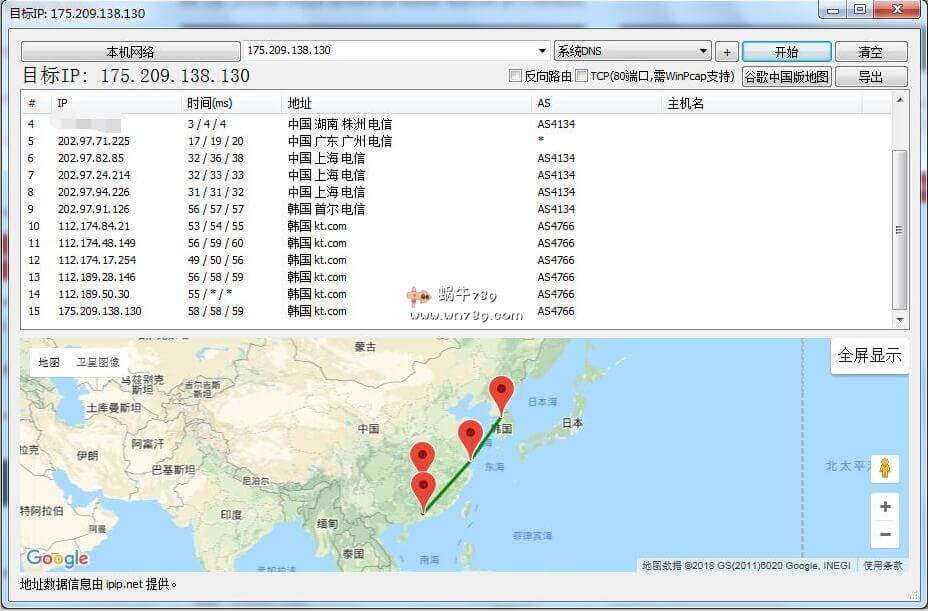
Task: Enable the 反向路由 checkbox
Action: (x=516, y=76)
